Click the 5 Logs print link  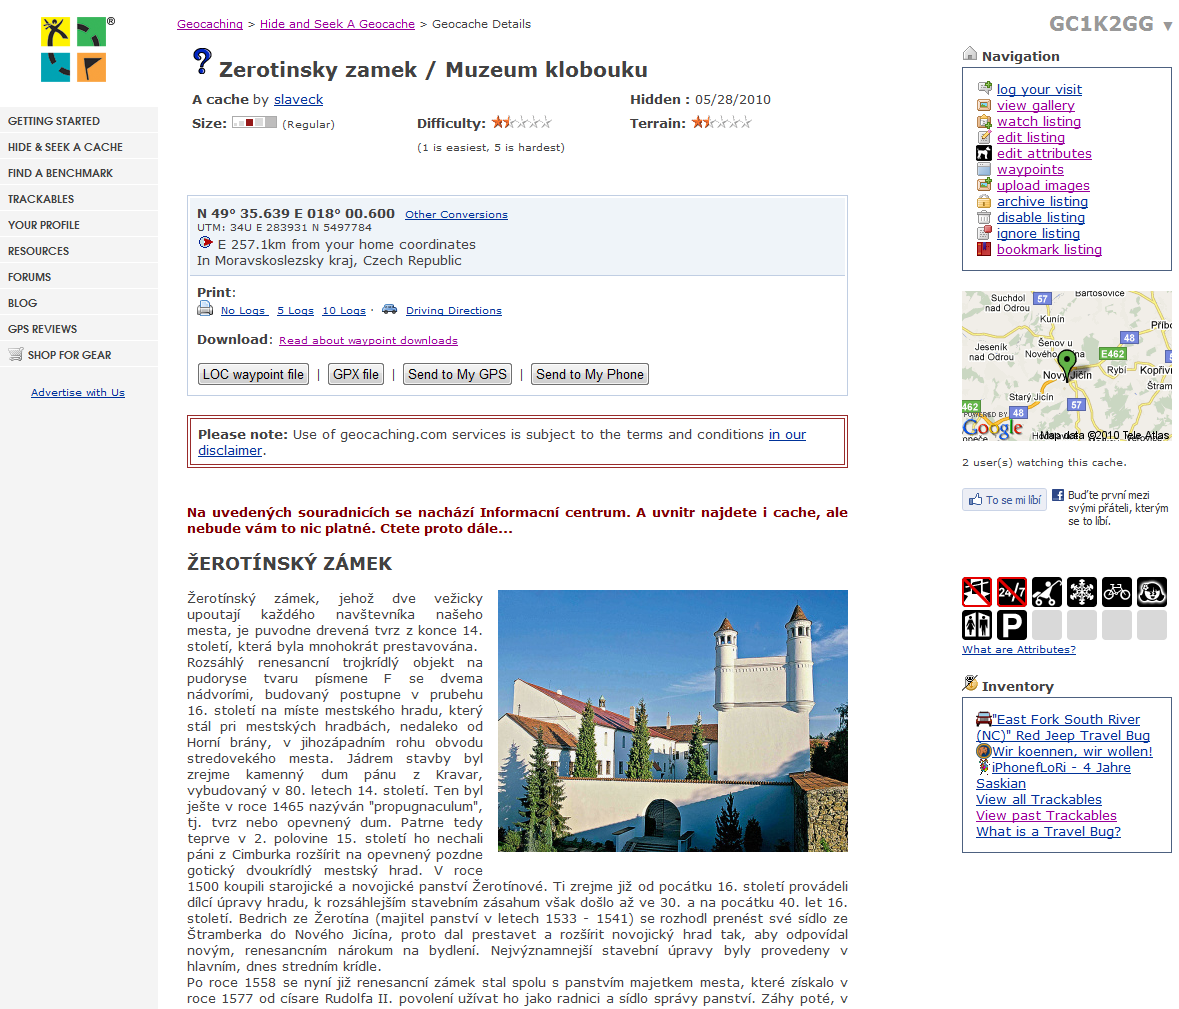click(x=296, y=311)
